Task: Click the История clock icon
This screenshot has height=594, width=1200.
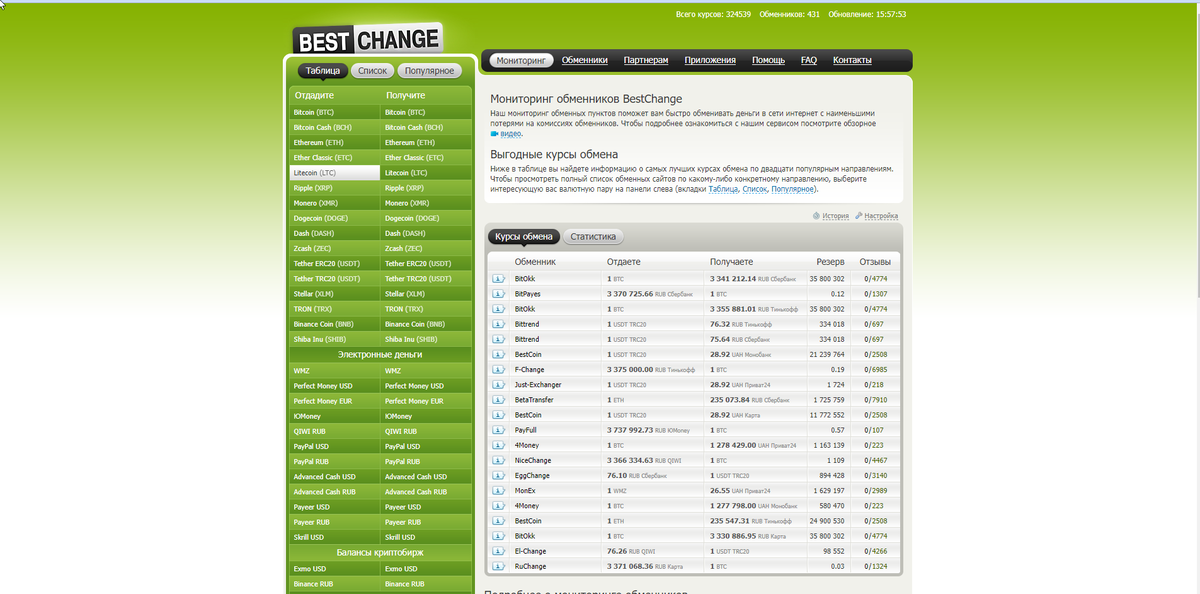Action: coord(817,215)
